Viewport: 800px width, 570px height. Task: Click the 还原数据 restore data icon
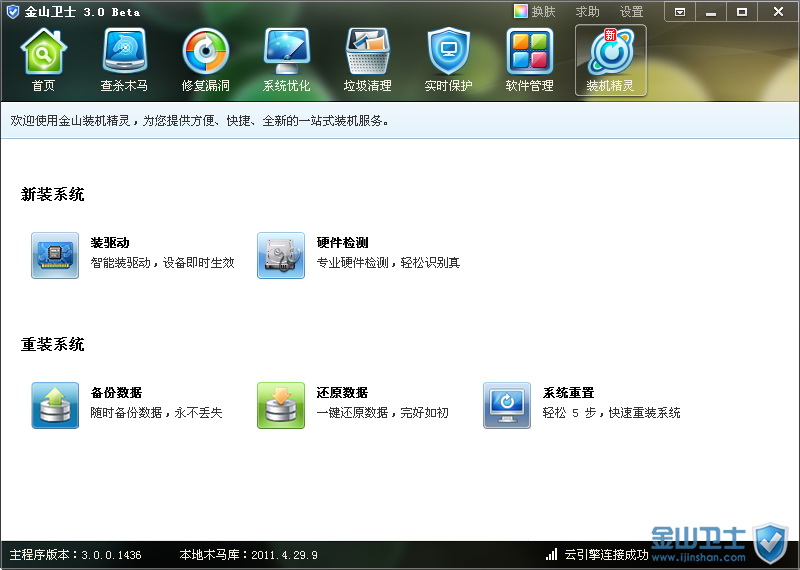281,405
